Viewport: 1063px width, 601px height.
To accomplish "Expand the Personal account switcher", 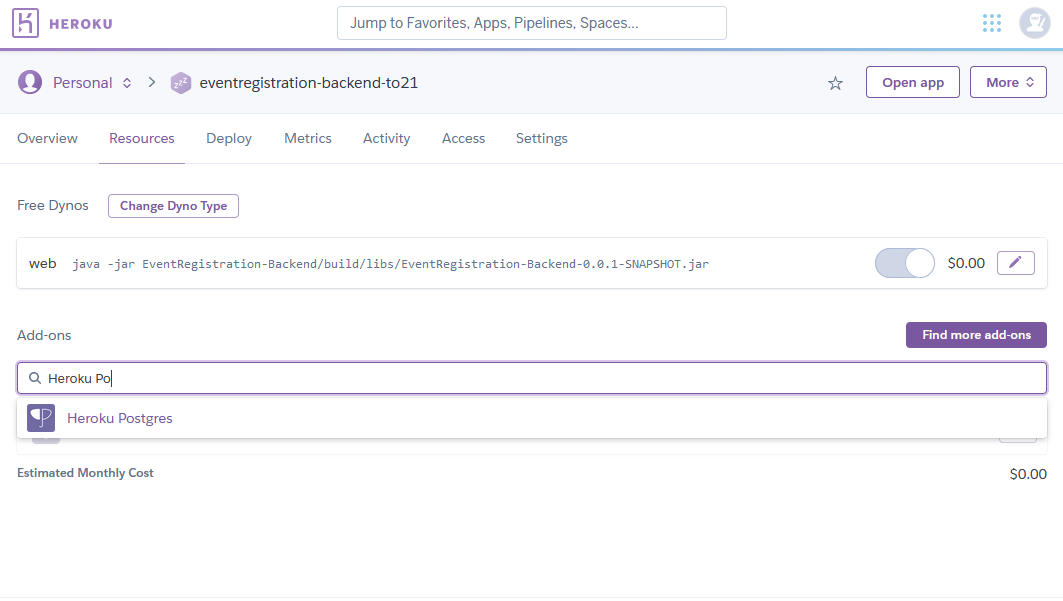I will (127, 83).
